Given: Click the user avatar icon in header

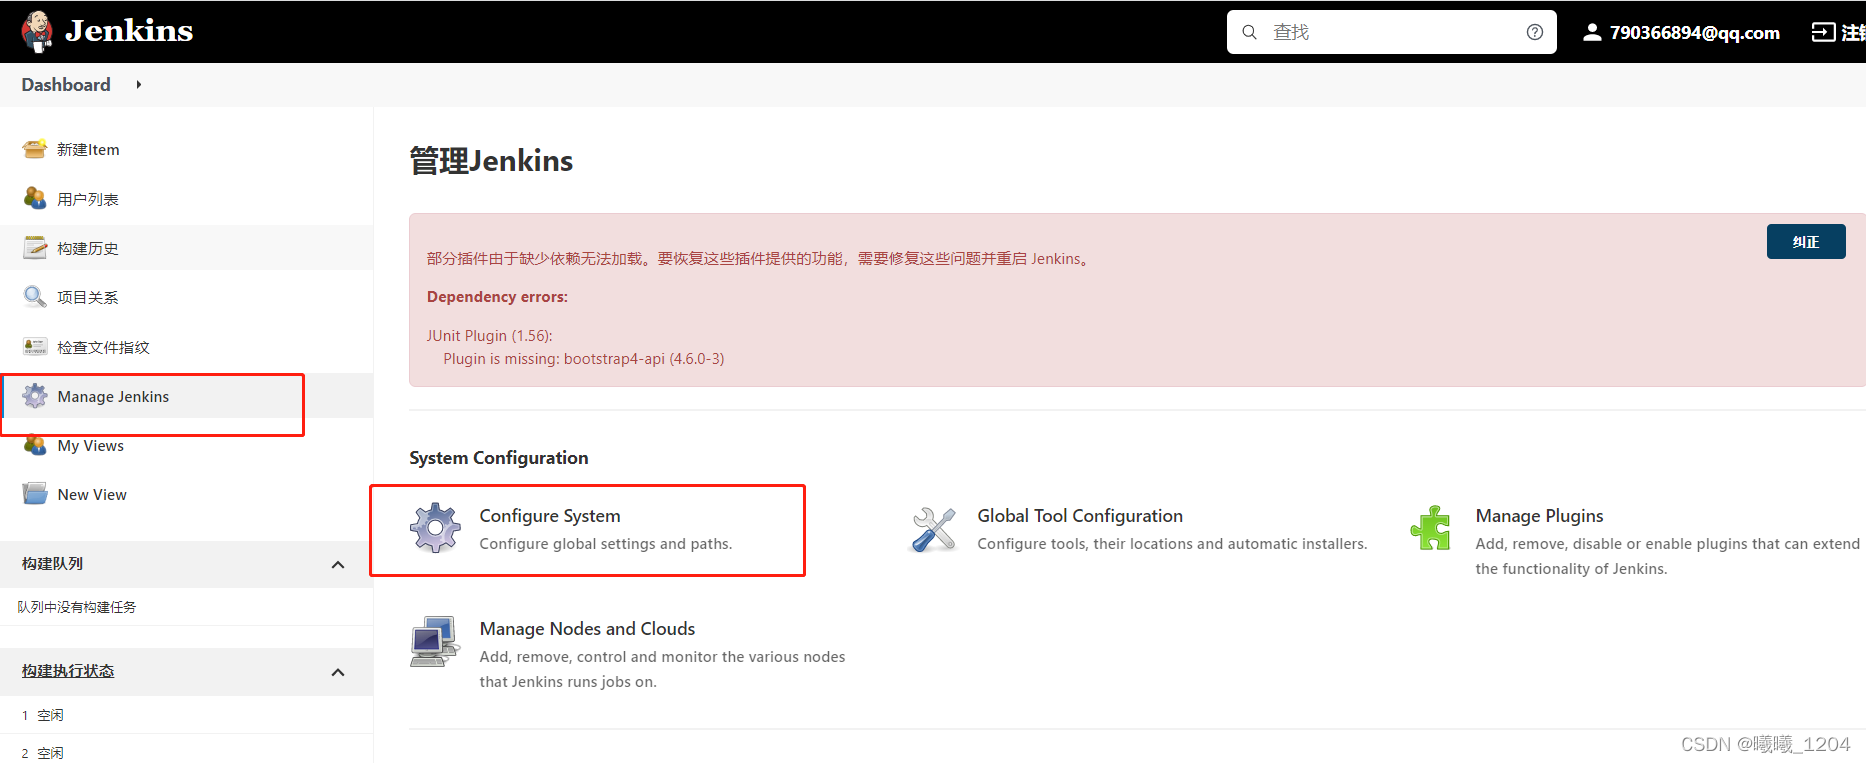Looking at the screenshot, I should pyautogui.click(x=1592, y=32).
